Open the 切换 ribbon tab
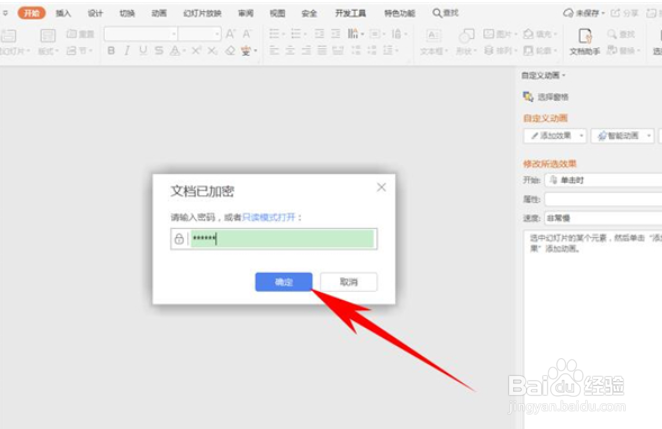This screenshot has width=662, height=429. pyautogui.click(x=127, y=13)
